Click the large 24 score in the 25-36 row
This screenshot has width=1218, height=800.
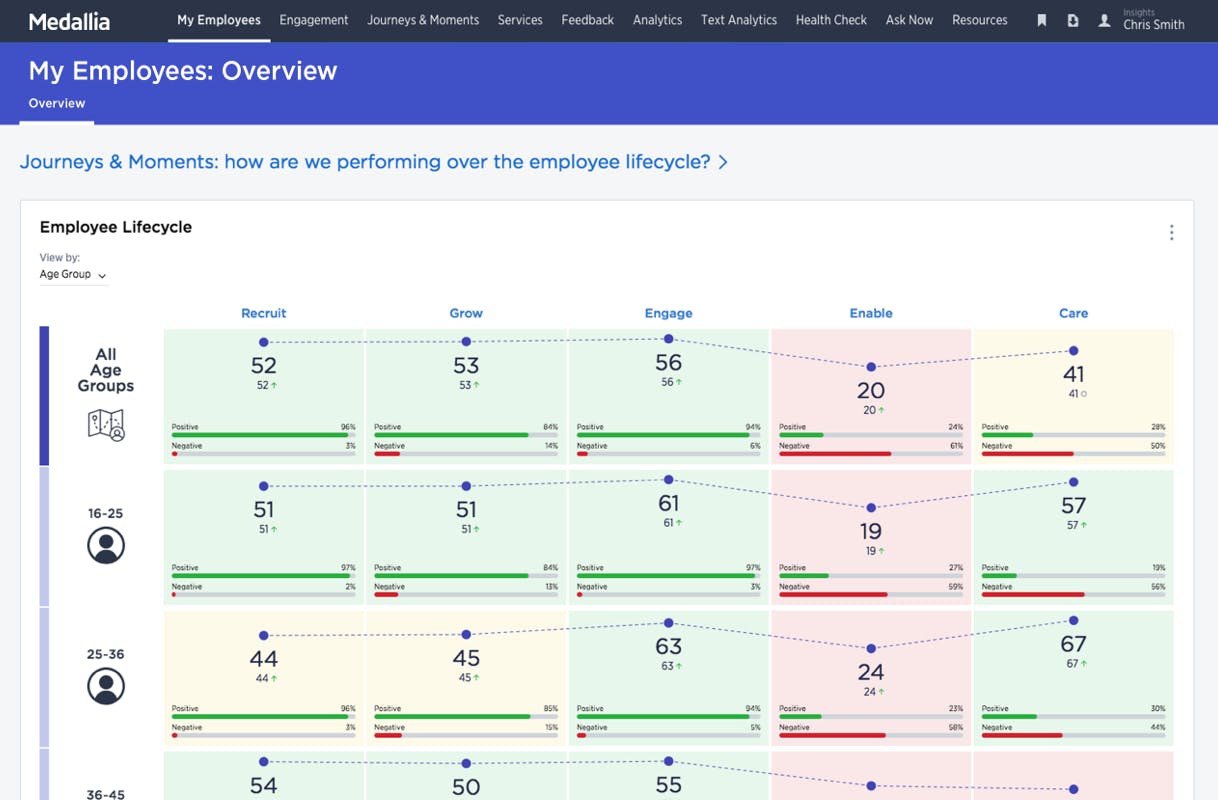pos(871,673)
